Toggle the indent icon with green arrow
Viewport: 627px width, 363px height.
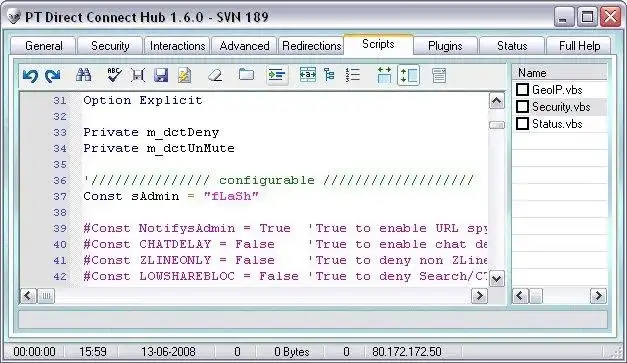pyautogui.click(x=277, y=75)
